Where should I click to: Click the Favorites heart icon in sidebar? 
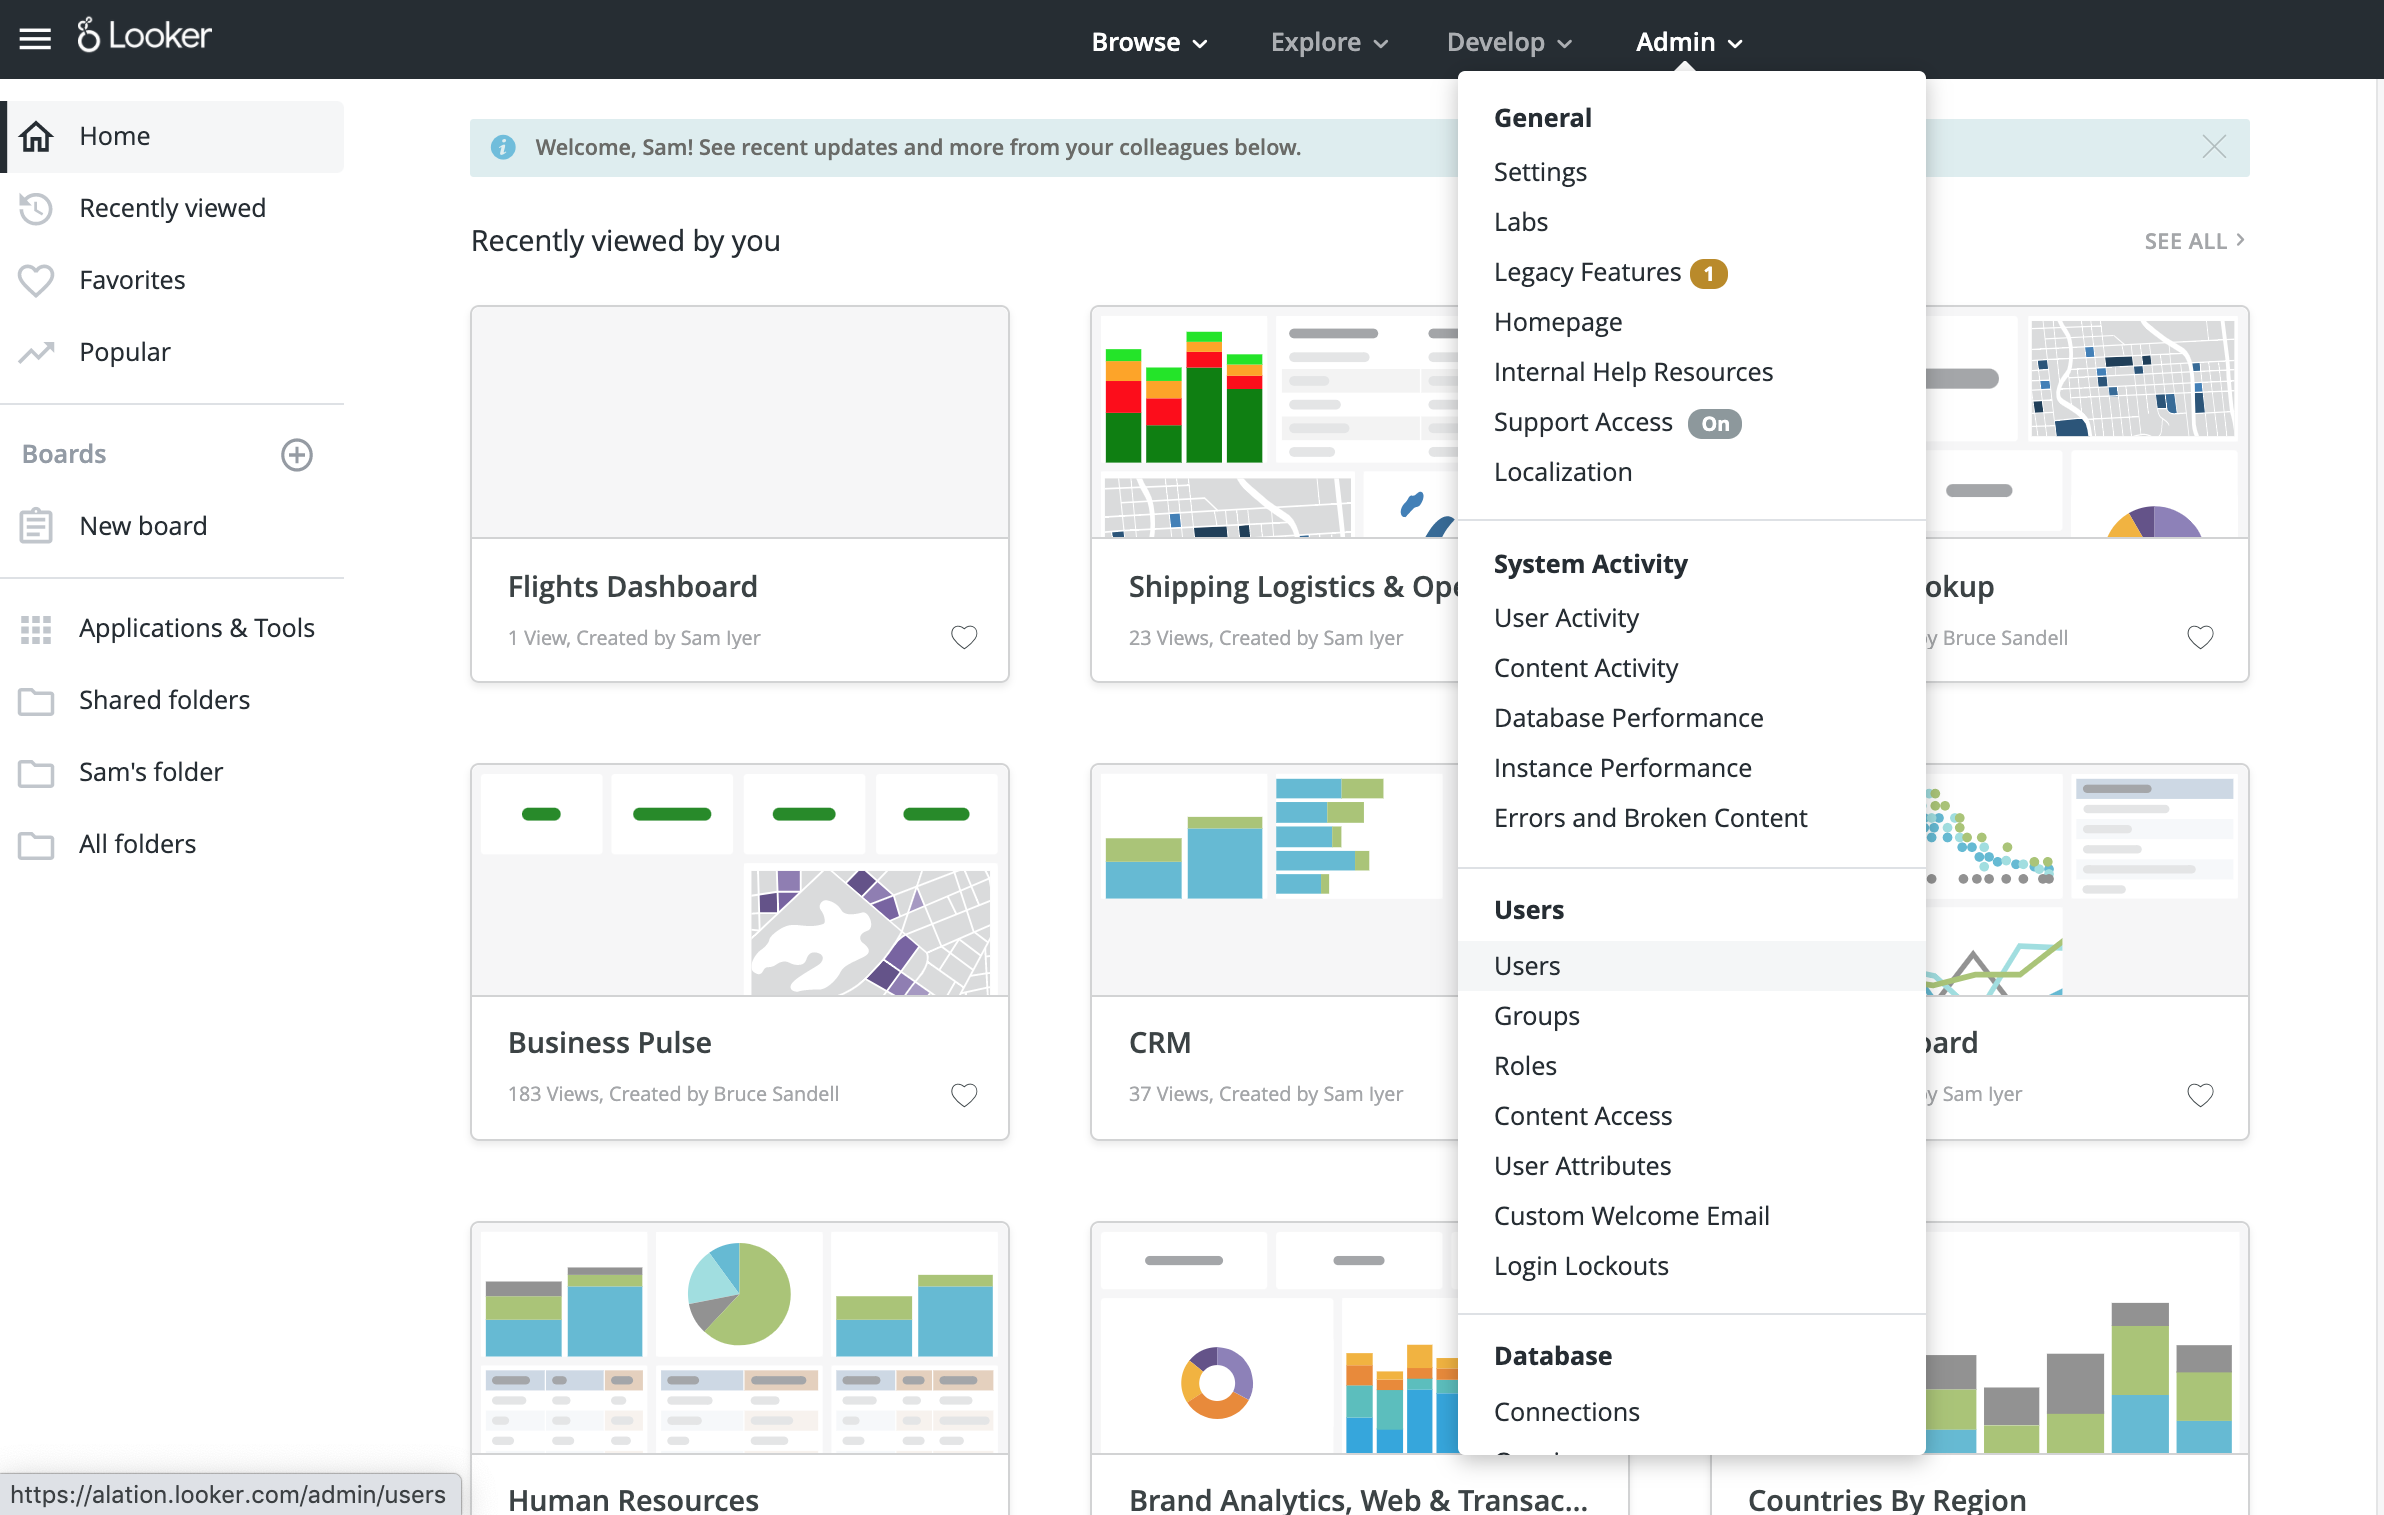(x=36, y=280)
